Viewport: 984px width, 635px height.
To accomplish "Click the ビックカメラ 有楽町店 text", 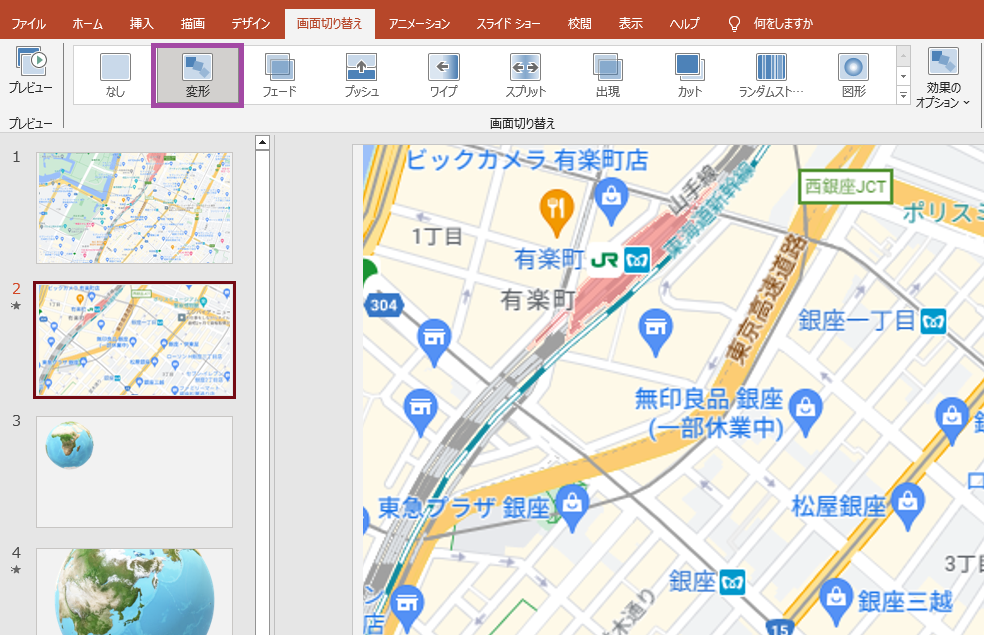I will [528, 160].
